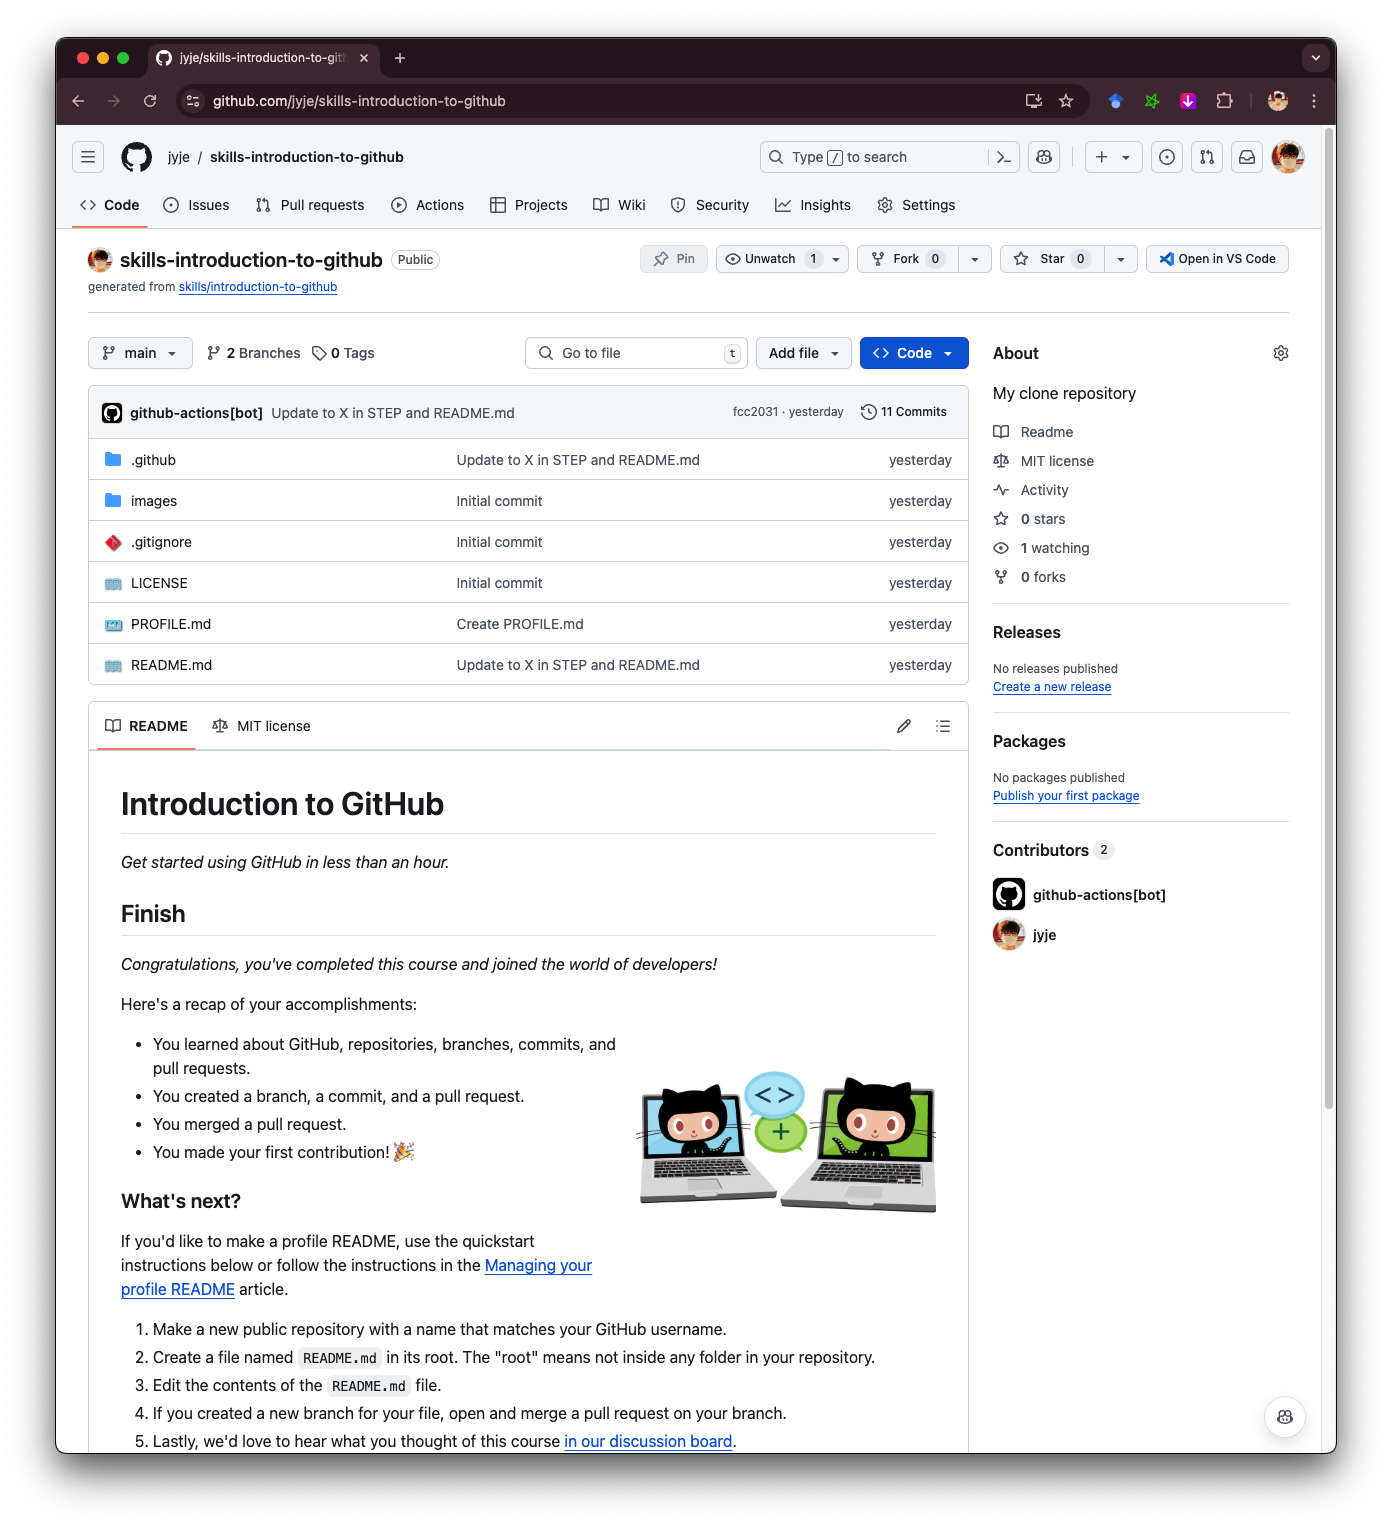Switch to the MIT license tab in README panel
Screen dimensions: 1392x1527
pos(262,726)
